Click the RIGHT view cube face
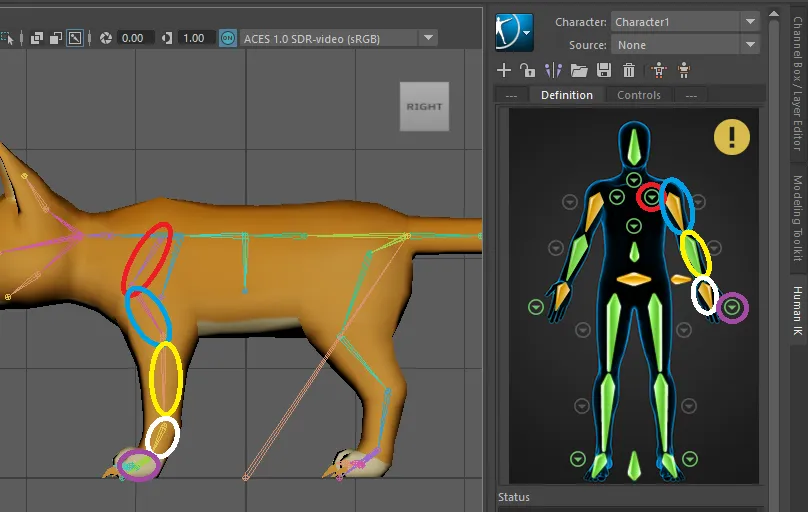808x512 pixels. click(x=425, y=107)
